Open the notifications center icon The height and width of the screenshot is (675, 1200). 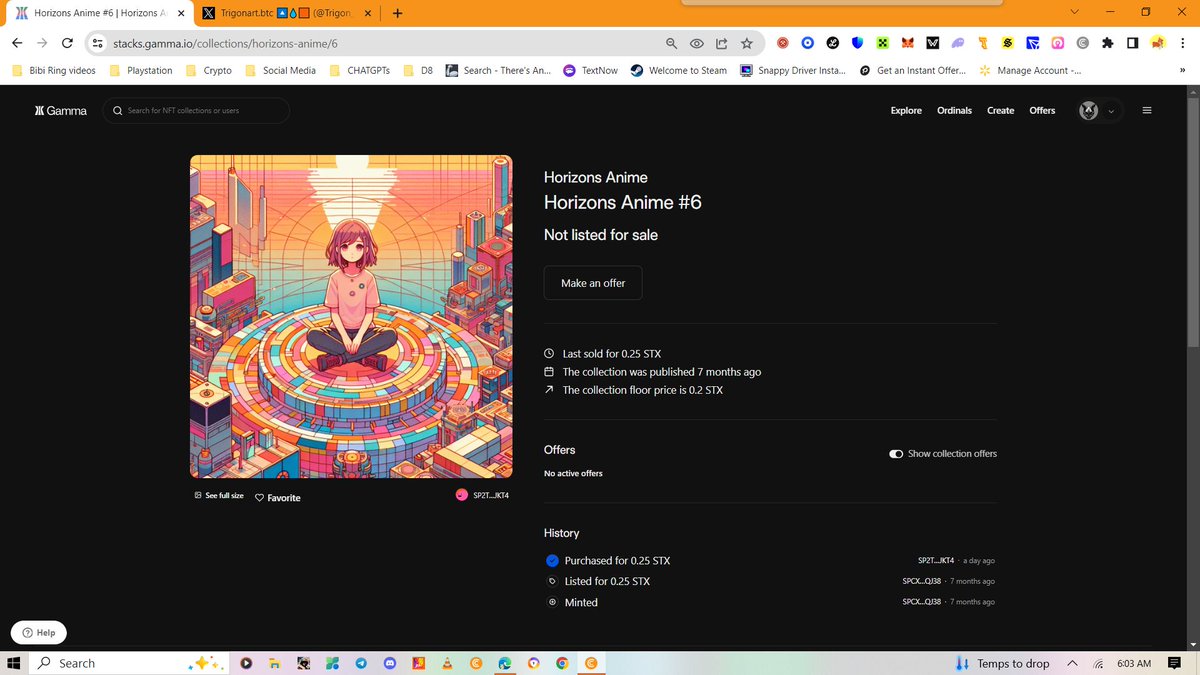1174,663
